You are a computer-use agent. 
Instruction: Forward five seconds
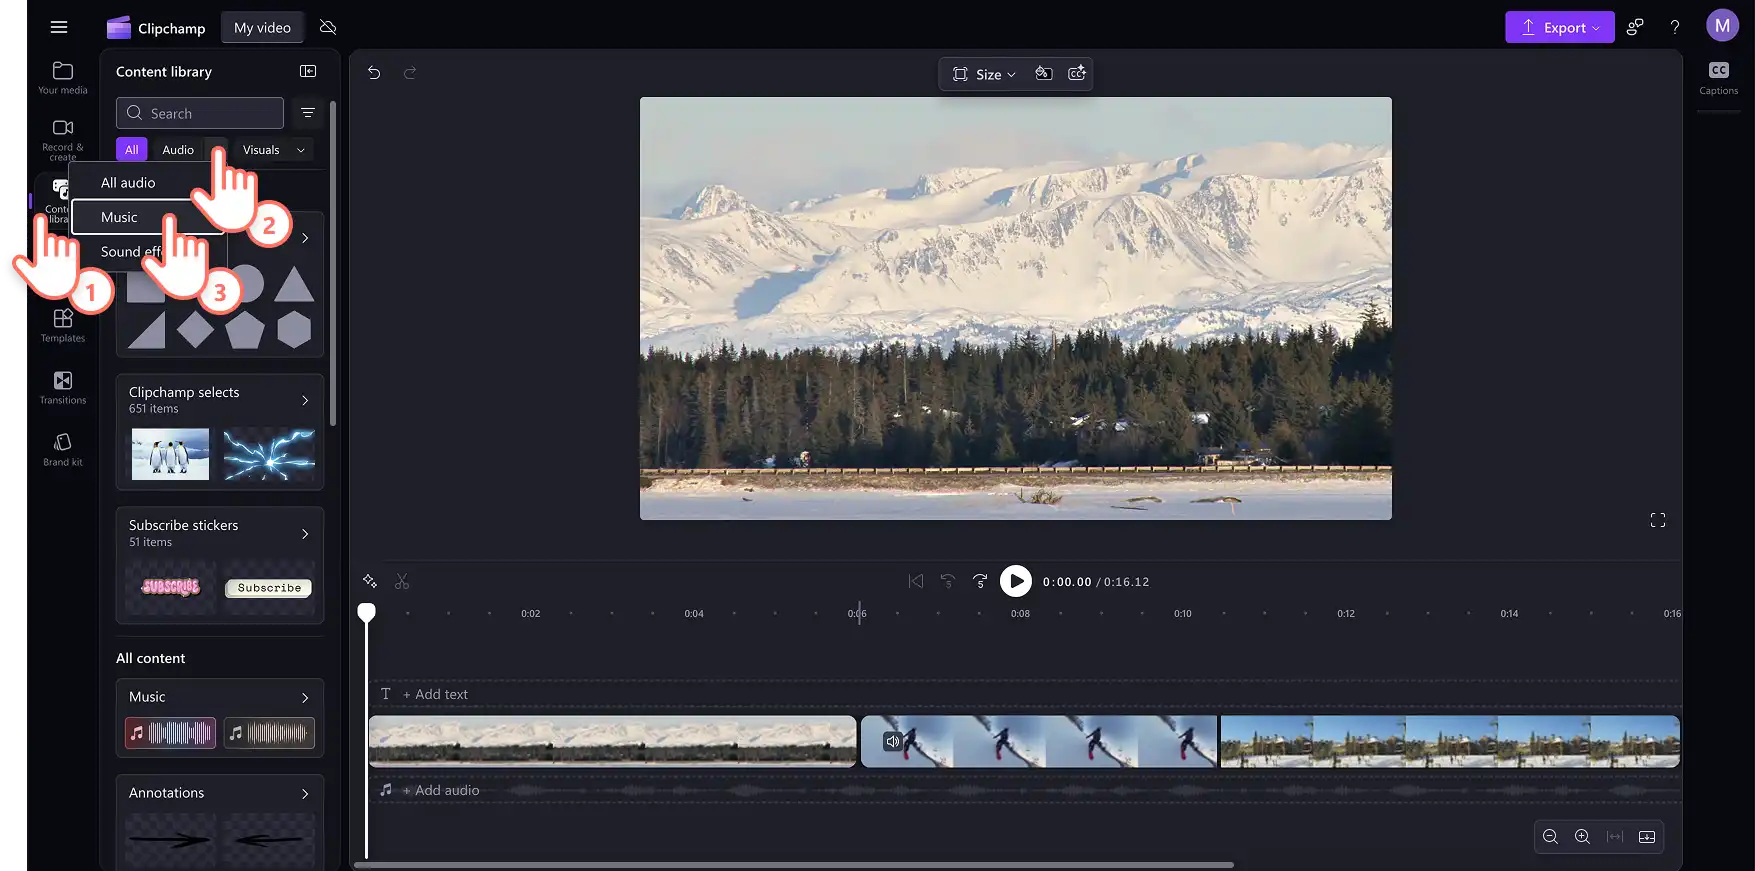click(980, 581)
